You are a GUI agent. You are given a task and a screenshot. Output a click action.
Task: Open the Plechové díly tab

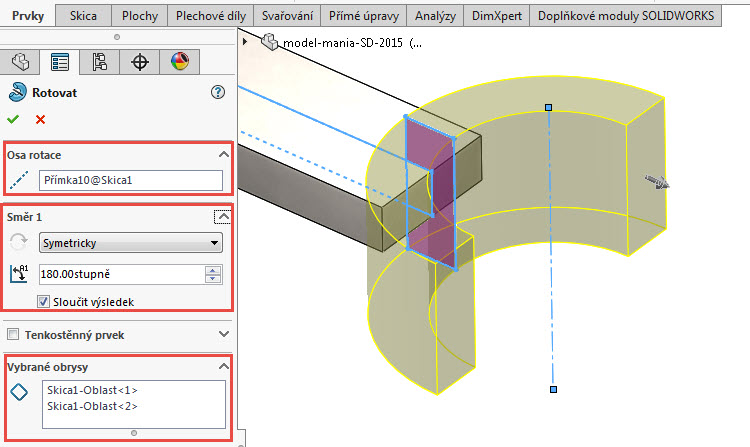coord(210,16)
